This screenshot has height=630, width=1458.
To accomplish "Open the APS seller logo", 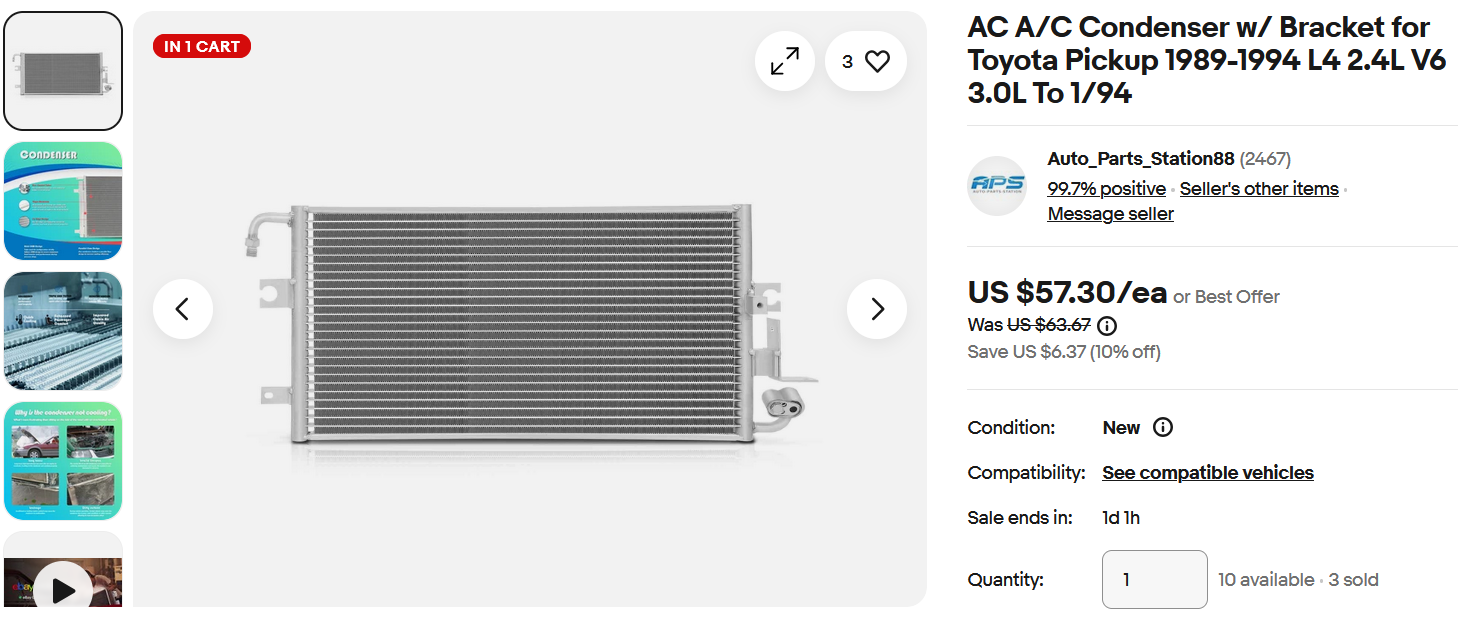I will coord(996,186).
